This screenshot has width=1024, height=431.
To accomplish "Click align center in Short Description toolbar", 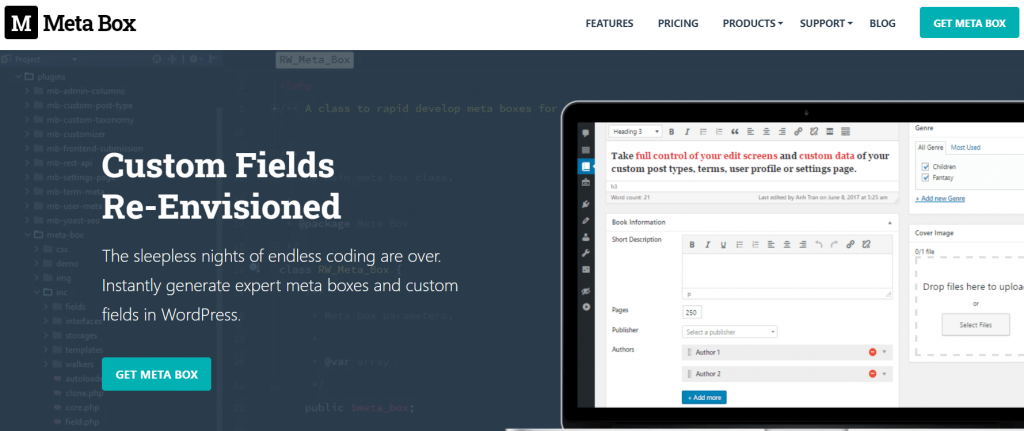I will (786, 245).
